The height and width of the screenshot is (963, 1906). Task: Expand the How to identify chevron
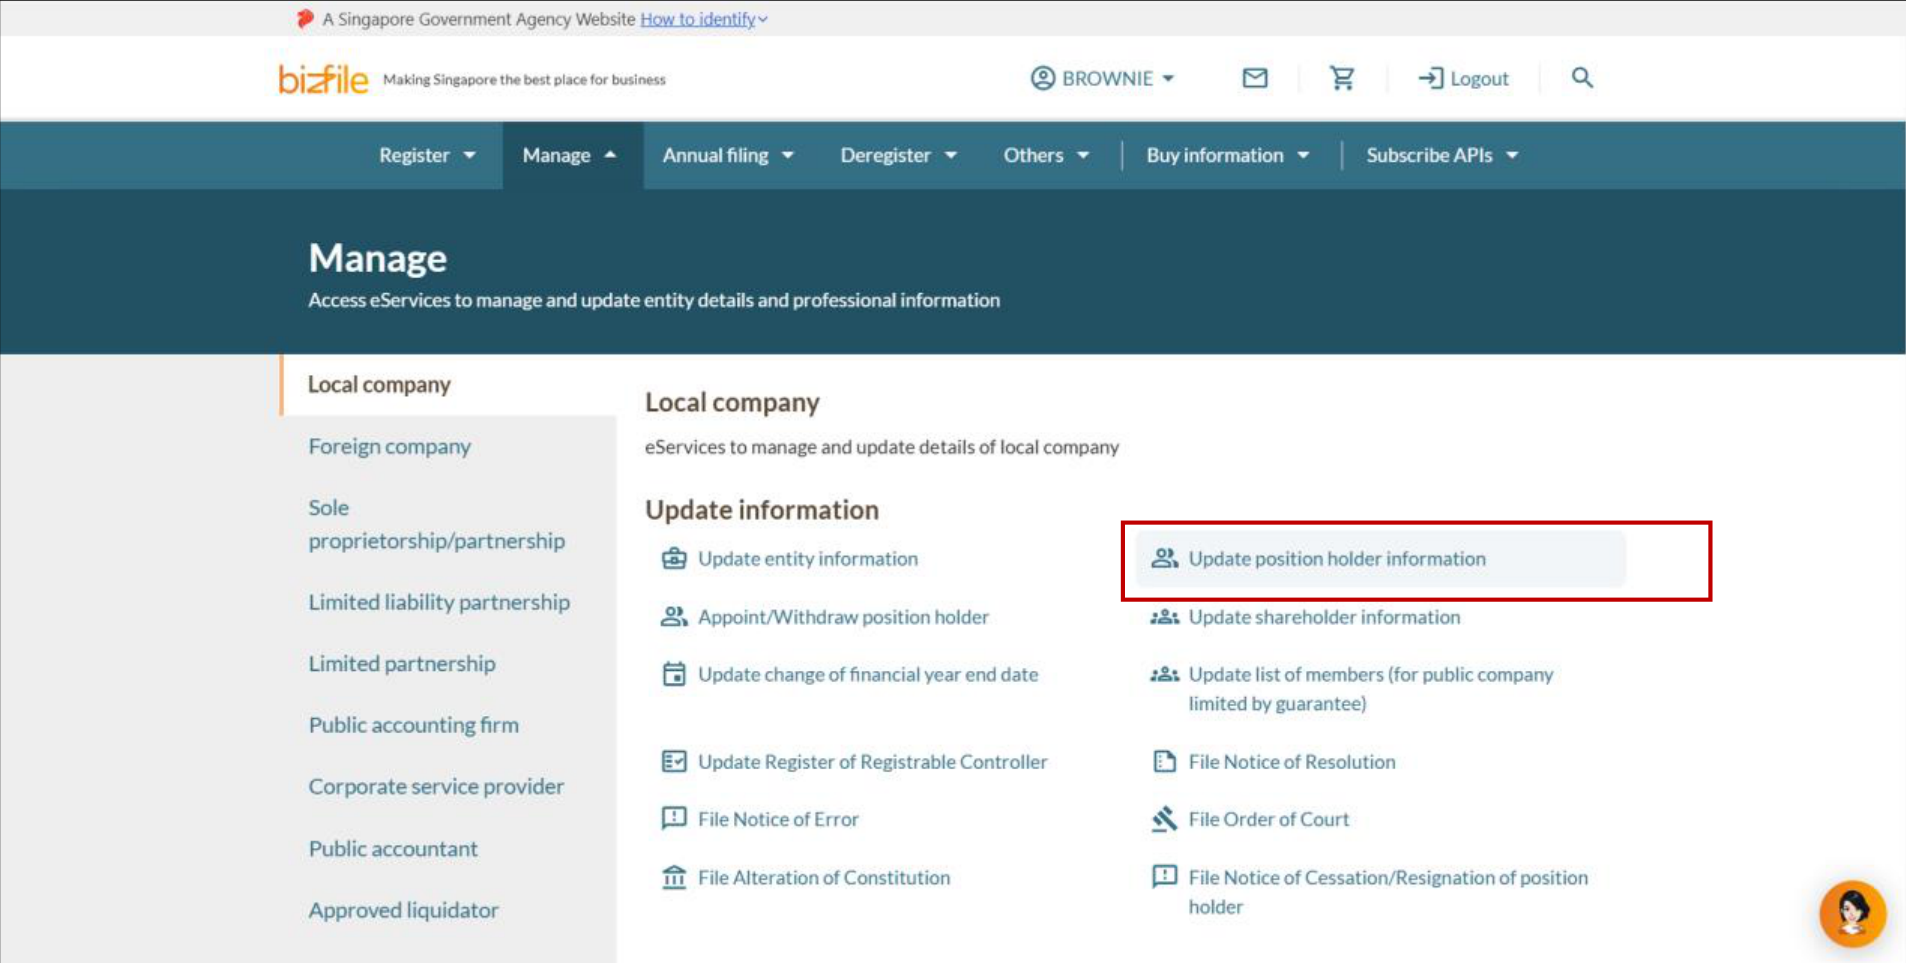763,19
